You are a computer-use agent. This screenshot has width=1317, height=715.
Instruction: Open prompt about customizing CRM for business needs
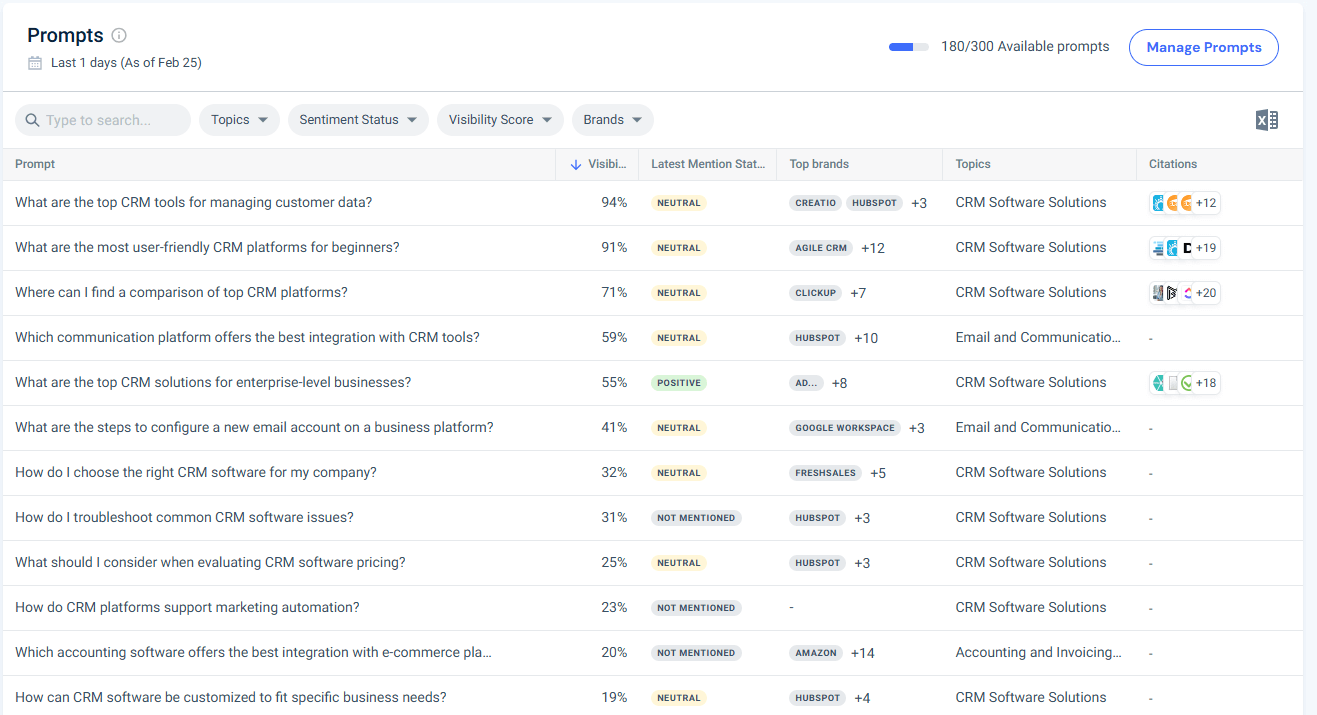[x=231, y=698]
